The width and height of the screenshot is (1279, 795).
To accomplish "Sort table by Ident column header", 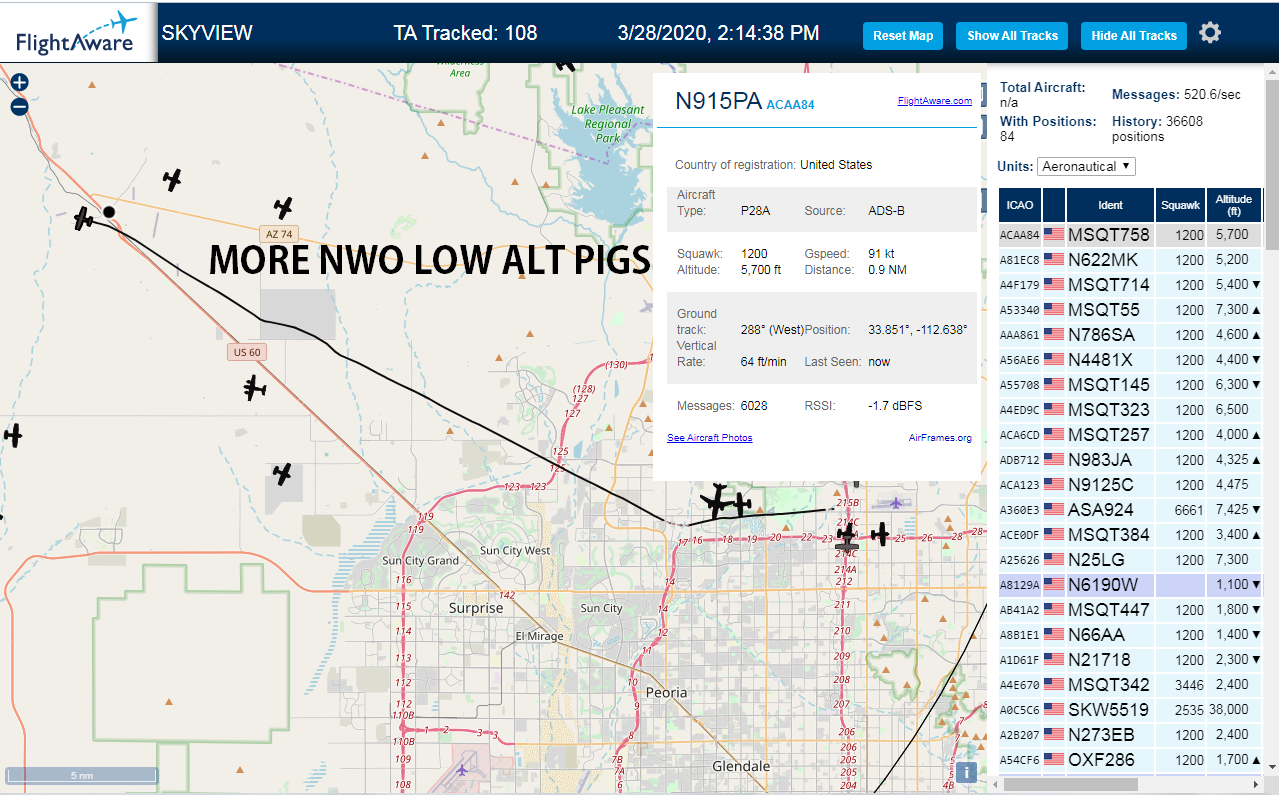I will tap(1110, 205).
